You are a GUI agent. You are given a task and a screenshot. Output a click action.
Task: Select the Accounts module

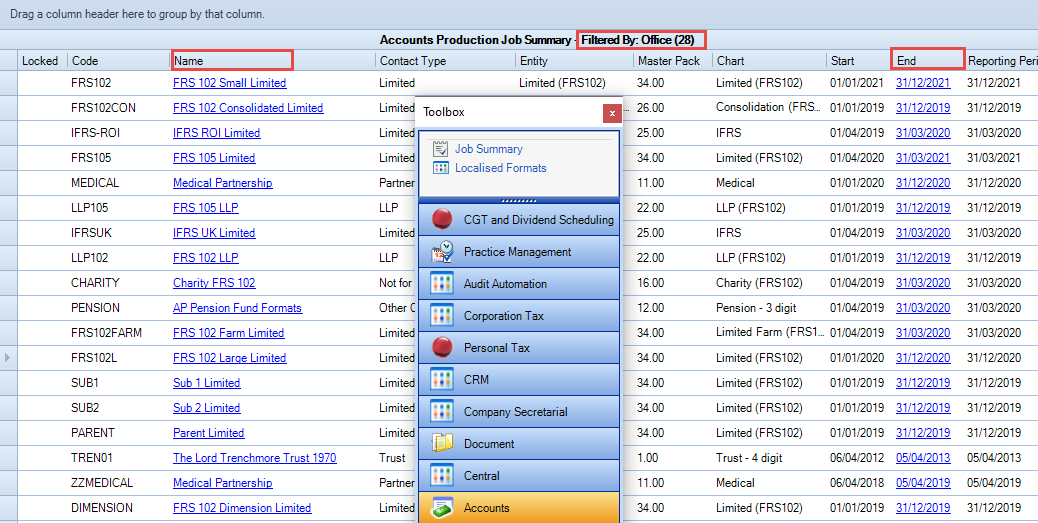(x=519, y=508)
